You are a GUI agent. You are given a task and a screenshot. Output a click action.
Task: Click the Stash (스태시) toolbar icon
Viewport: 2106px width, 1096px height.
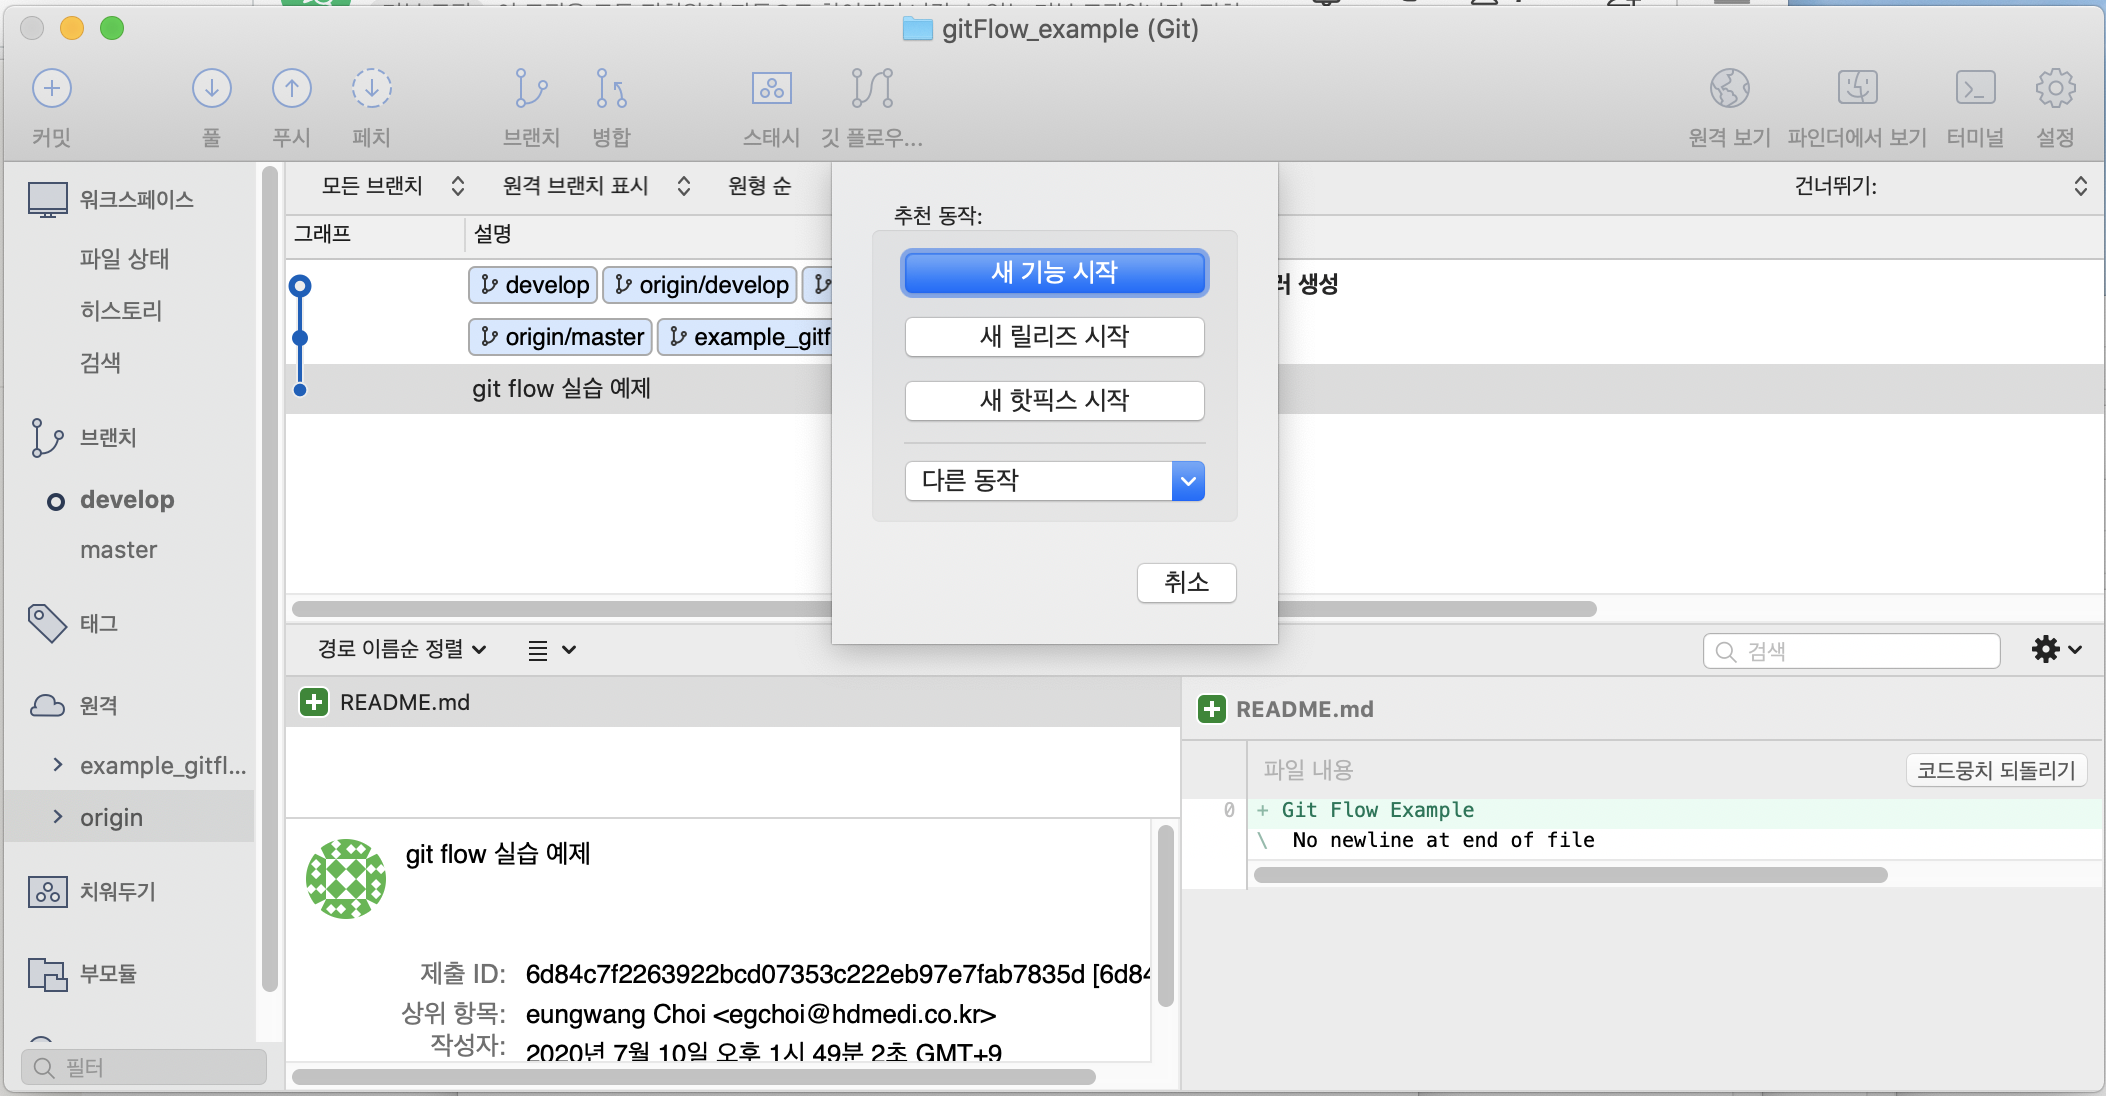(x=771, y=89)
